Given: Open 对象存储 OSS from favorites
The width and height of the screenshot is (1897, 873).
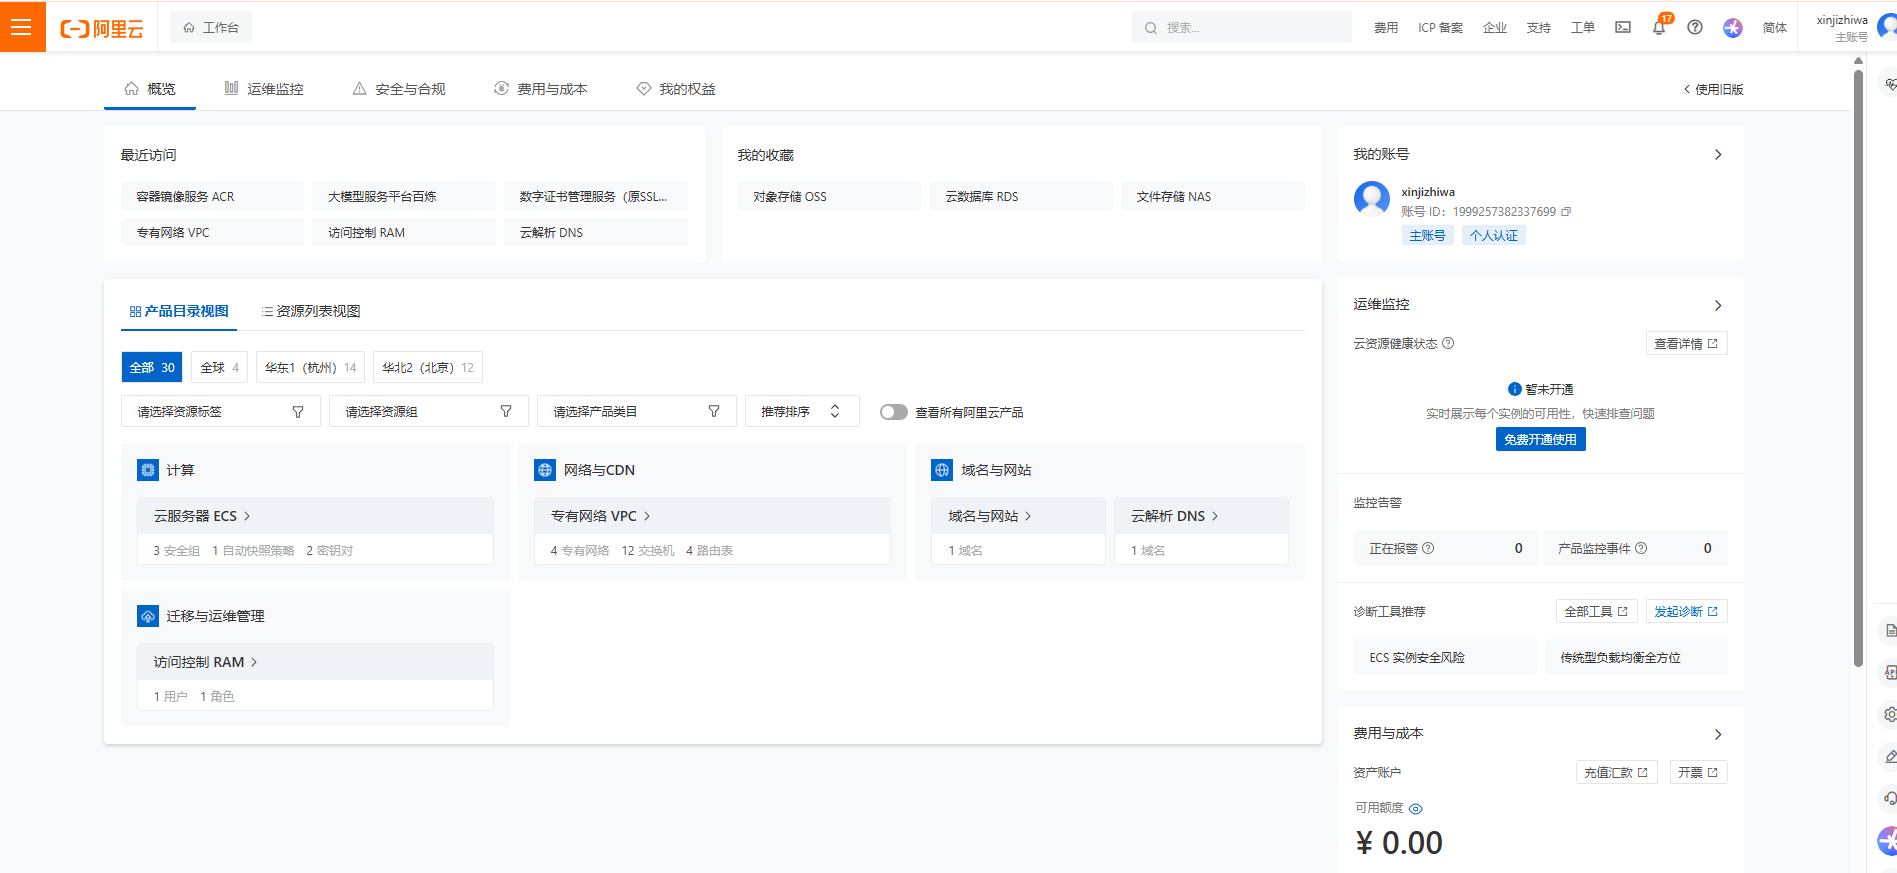Looking at the screenshot, I should click(829, 196).
